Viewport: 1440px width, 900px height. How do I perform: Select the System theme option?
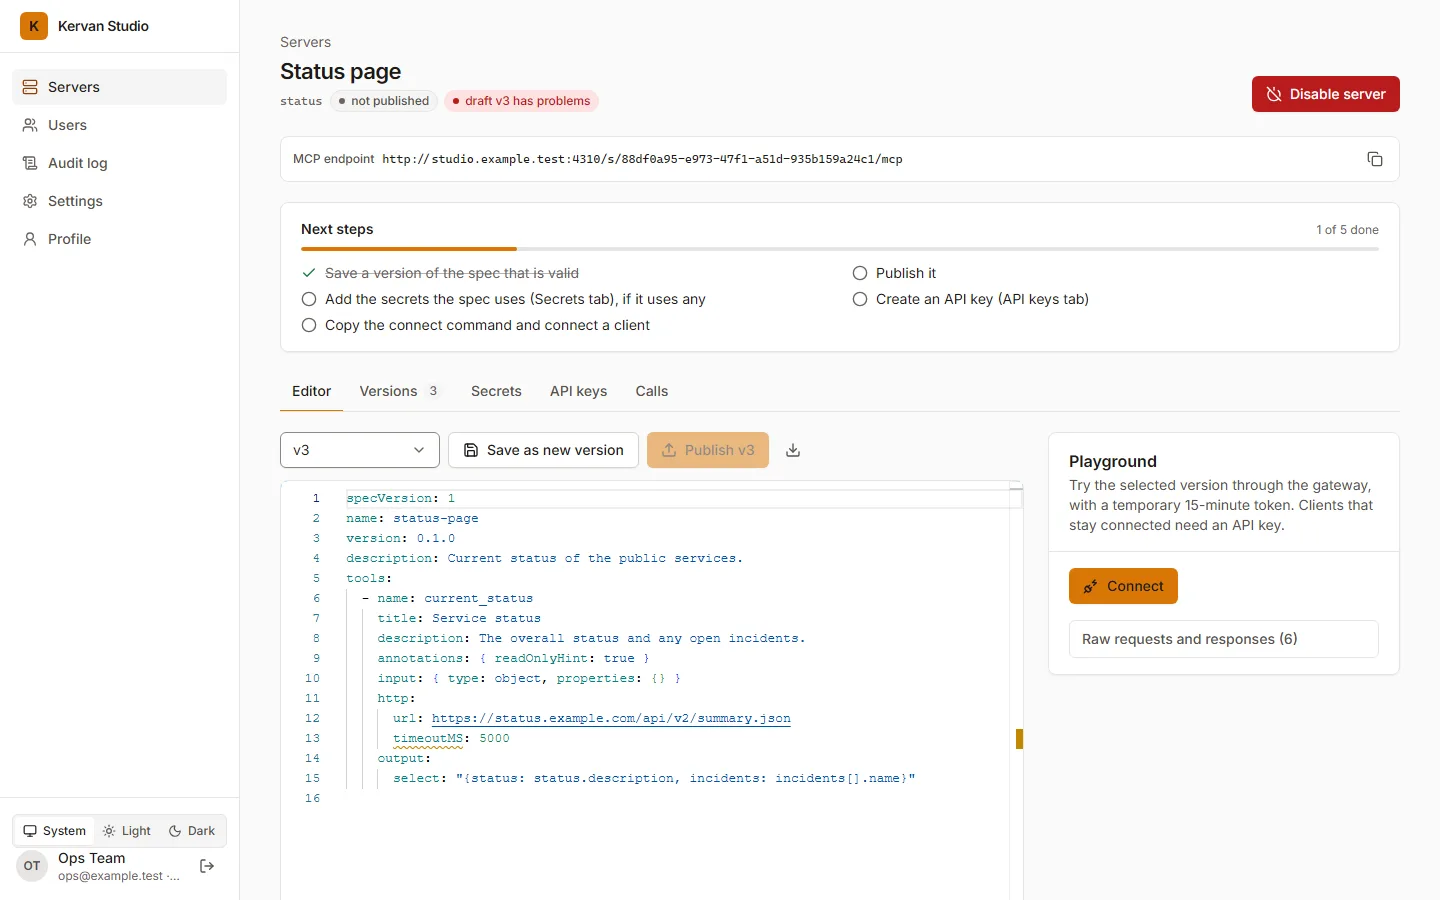coord(54,831)
